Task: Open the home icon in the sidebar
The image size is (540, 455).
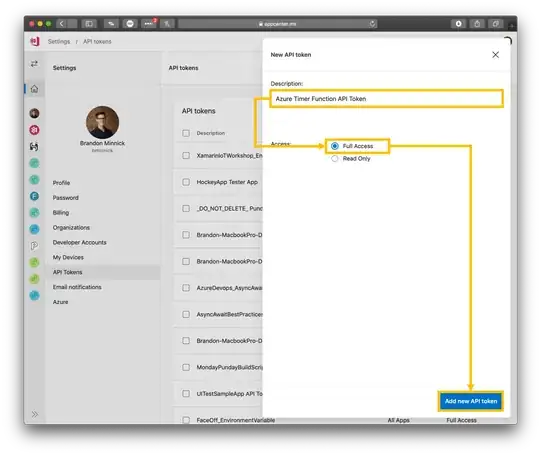Action: (x=34, y=89)
